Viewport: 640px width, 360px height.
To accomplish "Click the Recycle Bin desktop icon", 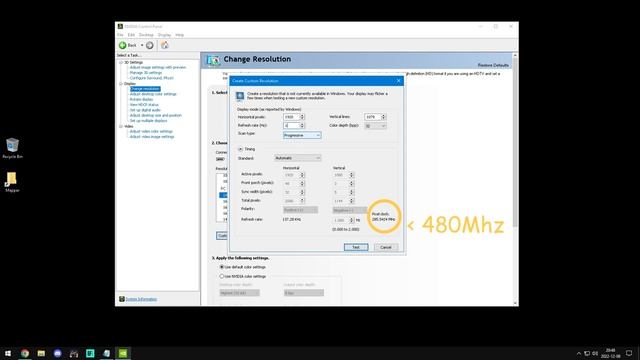I will coord(12,148).
